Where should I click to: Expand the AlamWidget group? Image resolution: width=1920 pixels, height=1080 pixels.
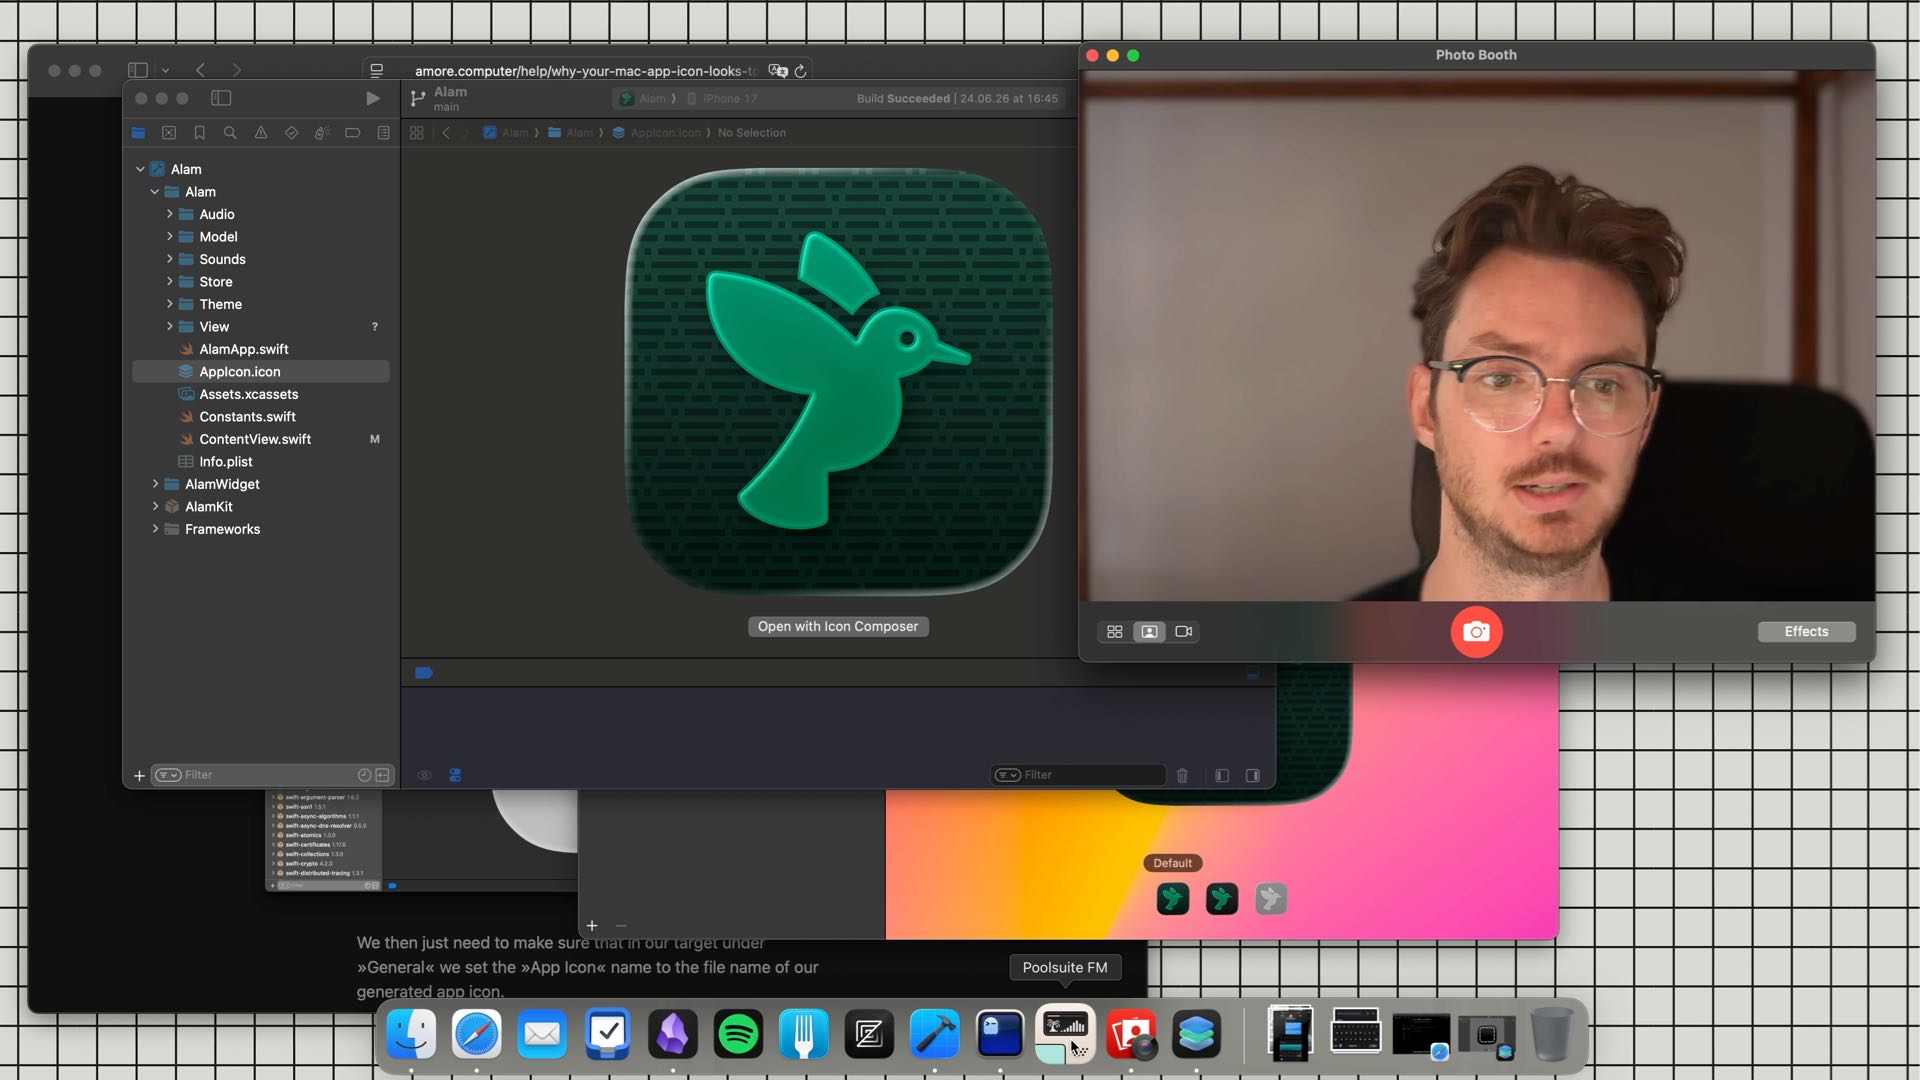tap(156, 484)
